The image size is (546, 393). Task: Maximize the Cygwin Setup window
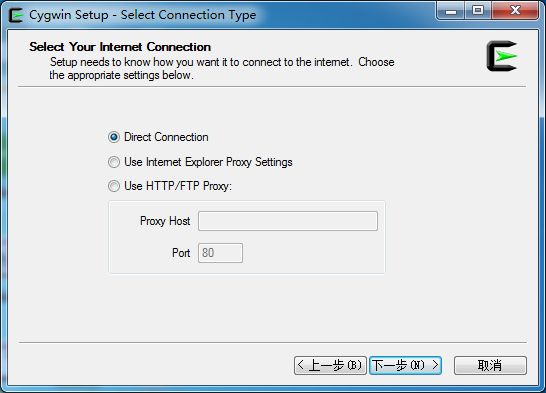478,11
